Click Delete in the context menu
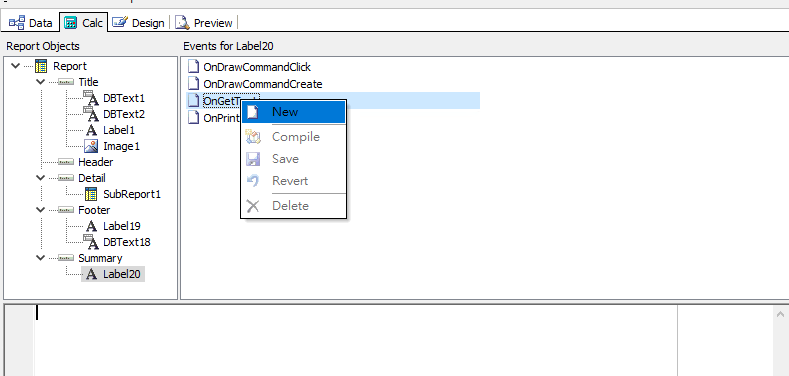Image resolution: width=789 pixels, height=376 pixels. click(293, 205)
